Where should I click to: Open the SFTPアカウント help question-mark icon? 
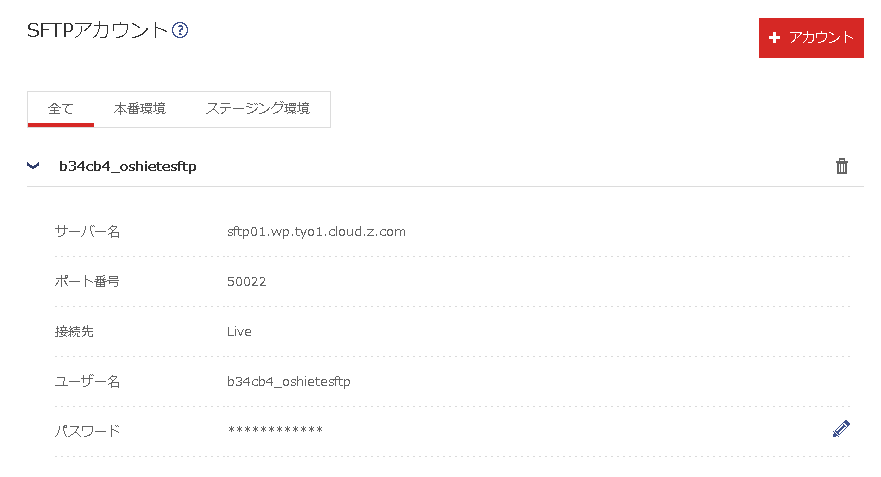tap(180, 30)
